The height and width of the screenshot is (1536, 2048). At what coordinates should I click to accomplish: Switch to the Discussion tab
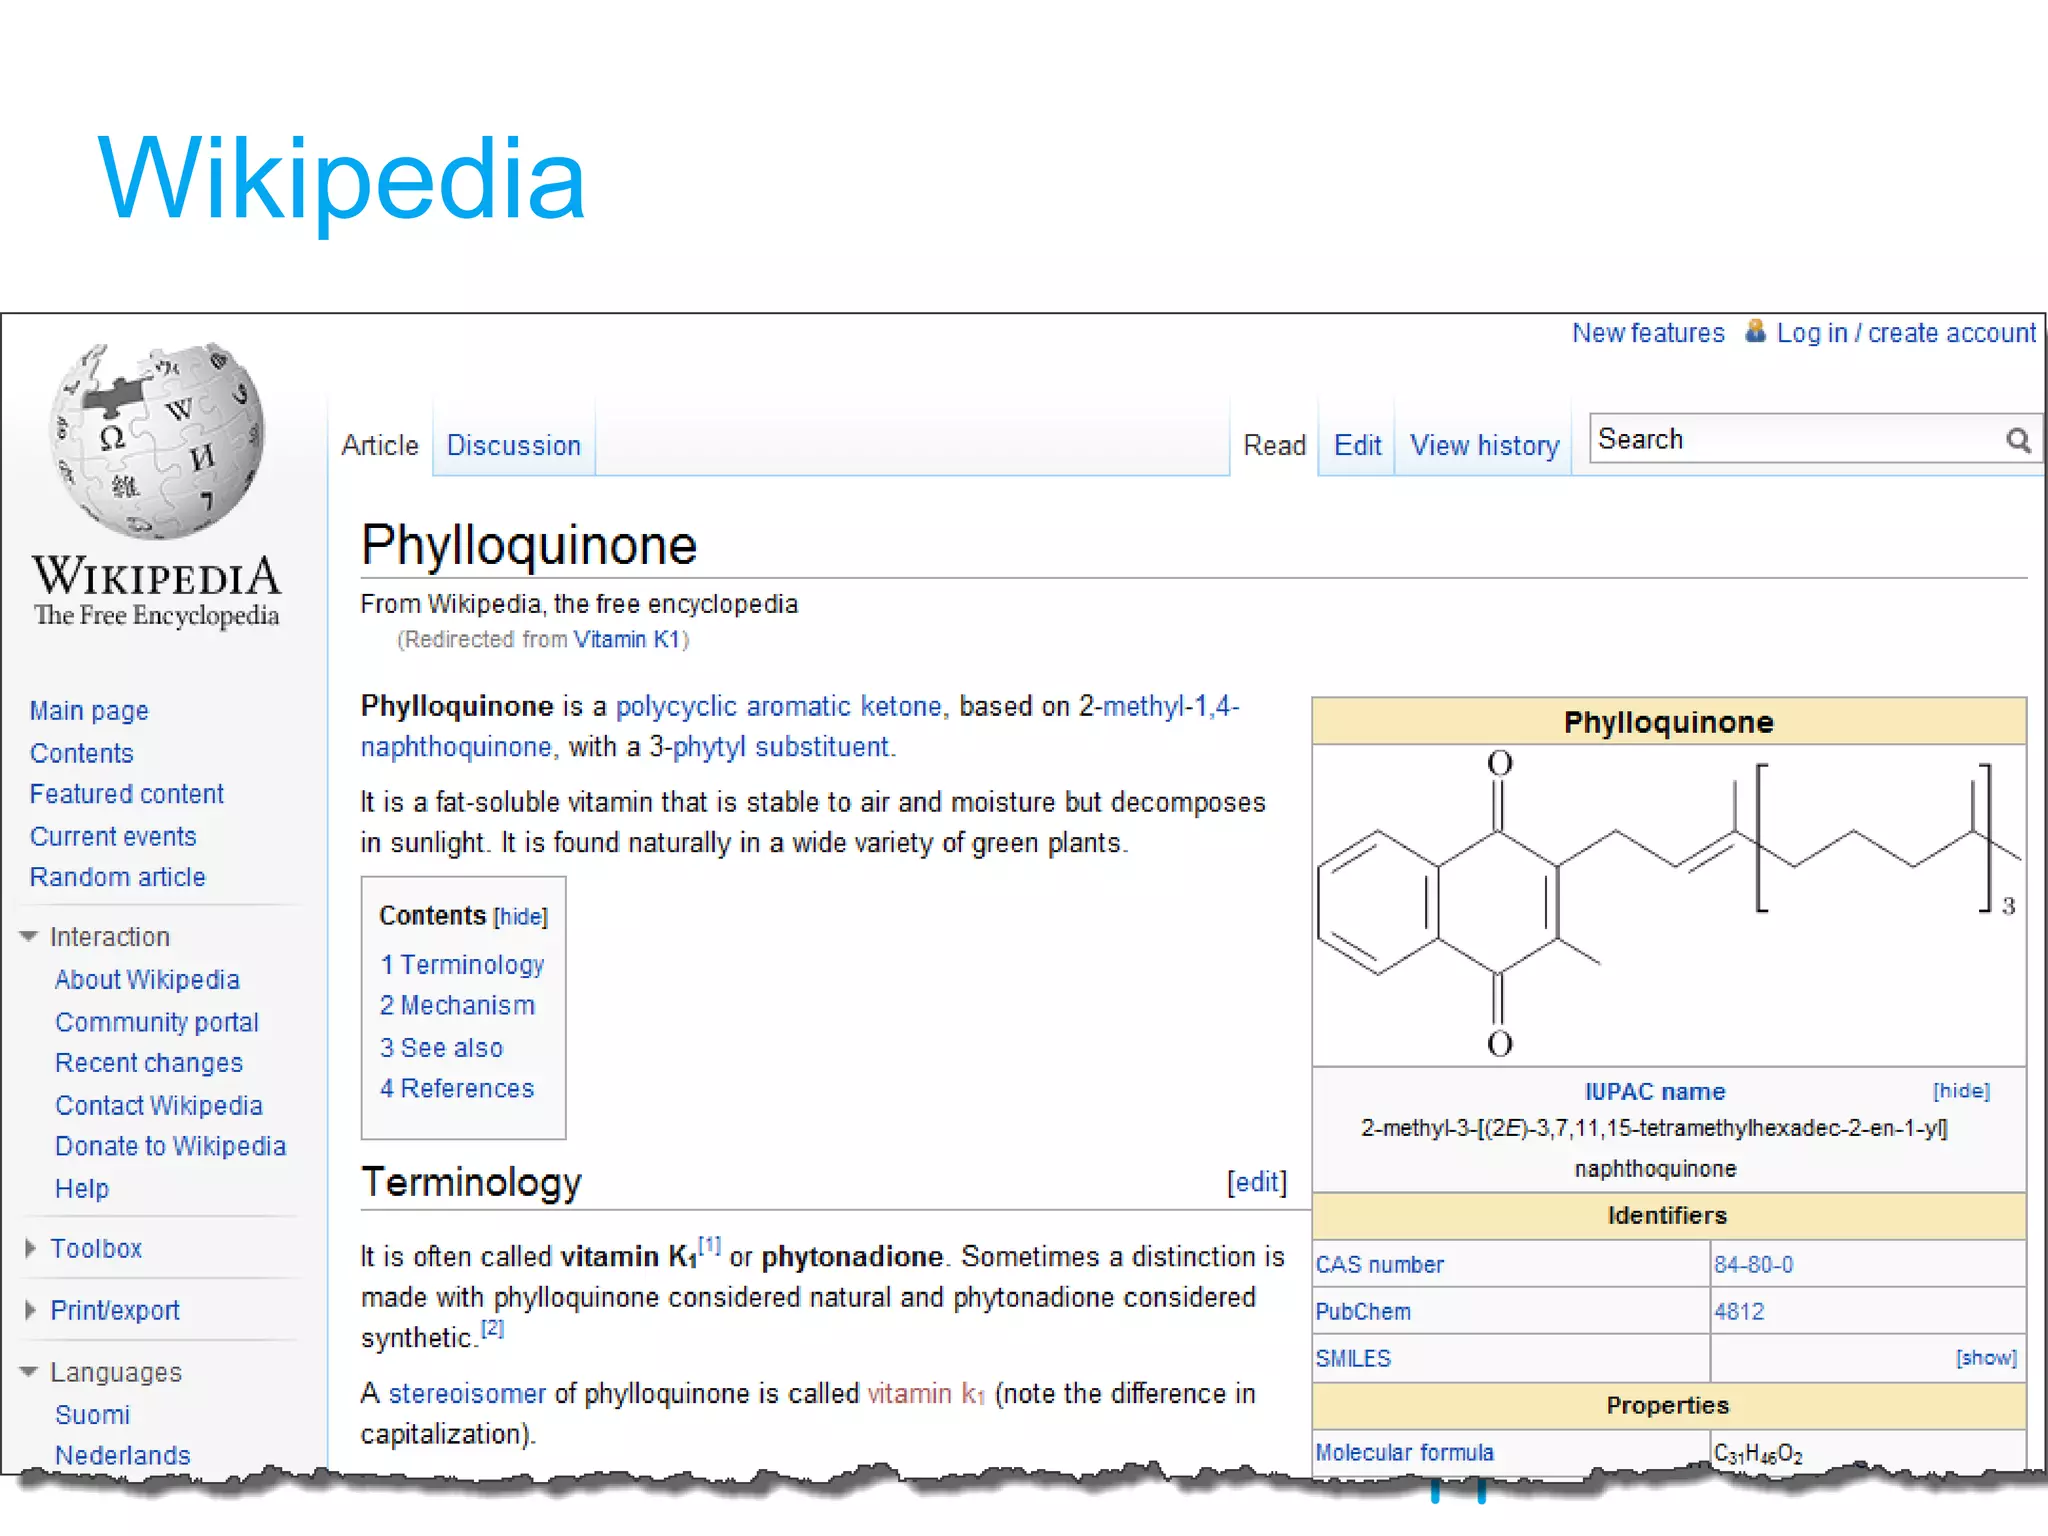tap(513, 445)
